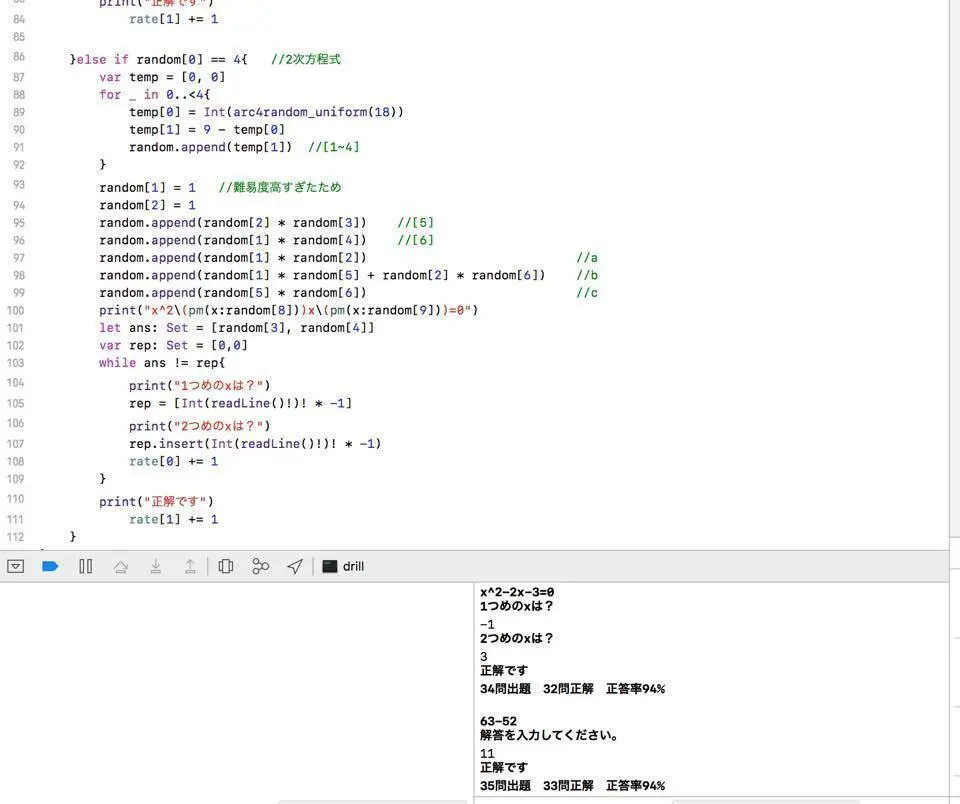Set a breakpoint on gutter line 112
The image size is (960, 804).
point(16,537)
